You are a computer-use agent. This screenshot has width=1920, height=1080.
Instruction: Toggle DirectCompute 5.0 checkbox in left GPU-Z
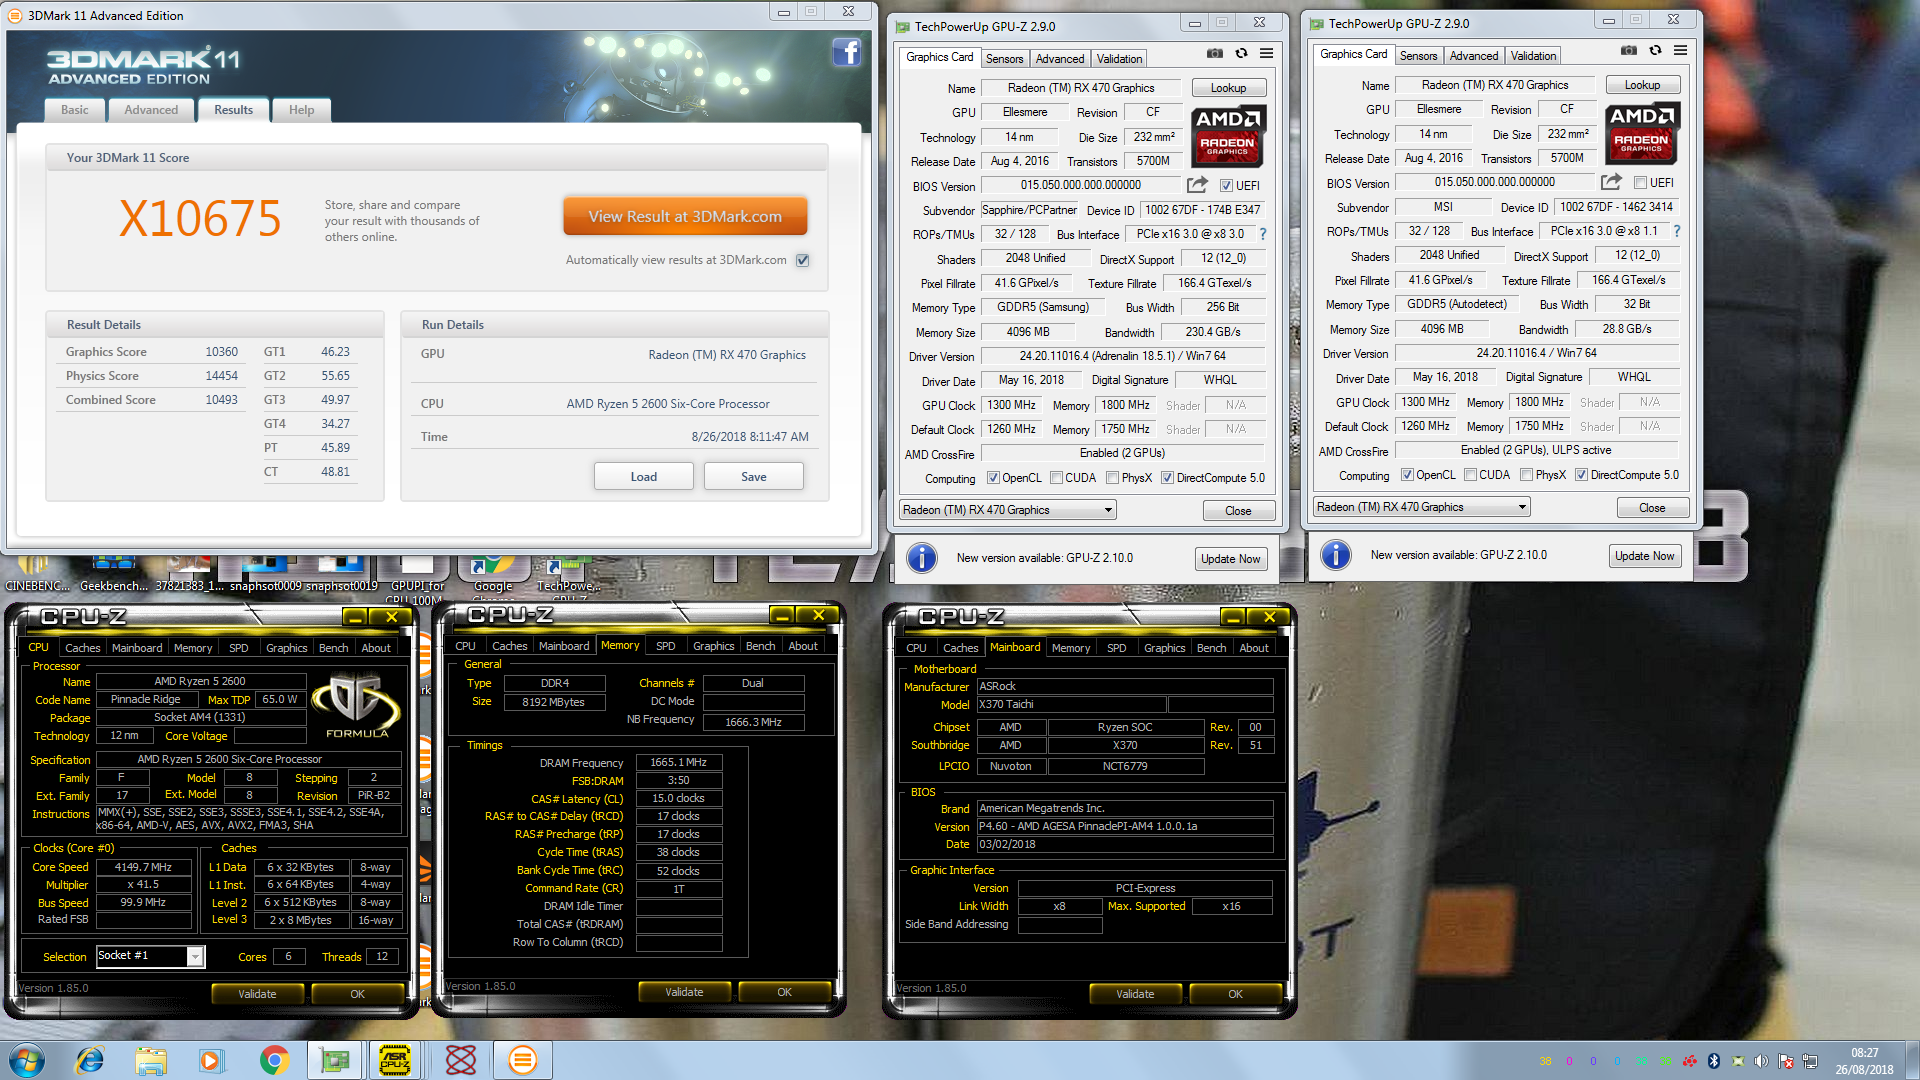tap(1167, 478)
